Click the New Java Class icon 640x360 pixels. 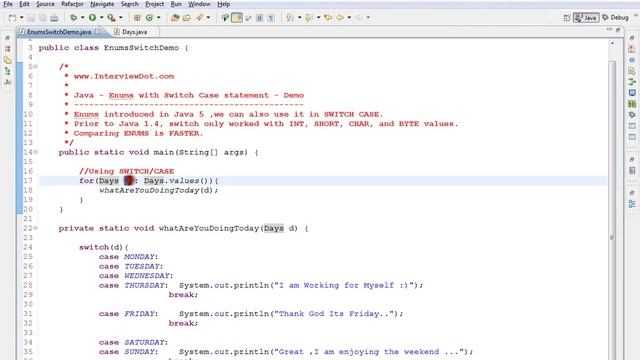[x=149, y=18]
